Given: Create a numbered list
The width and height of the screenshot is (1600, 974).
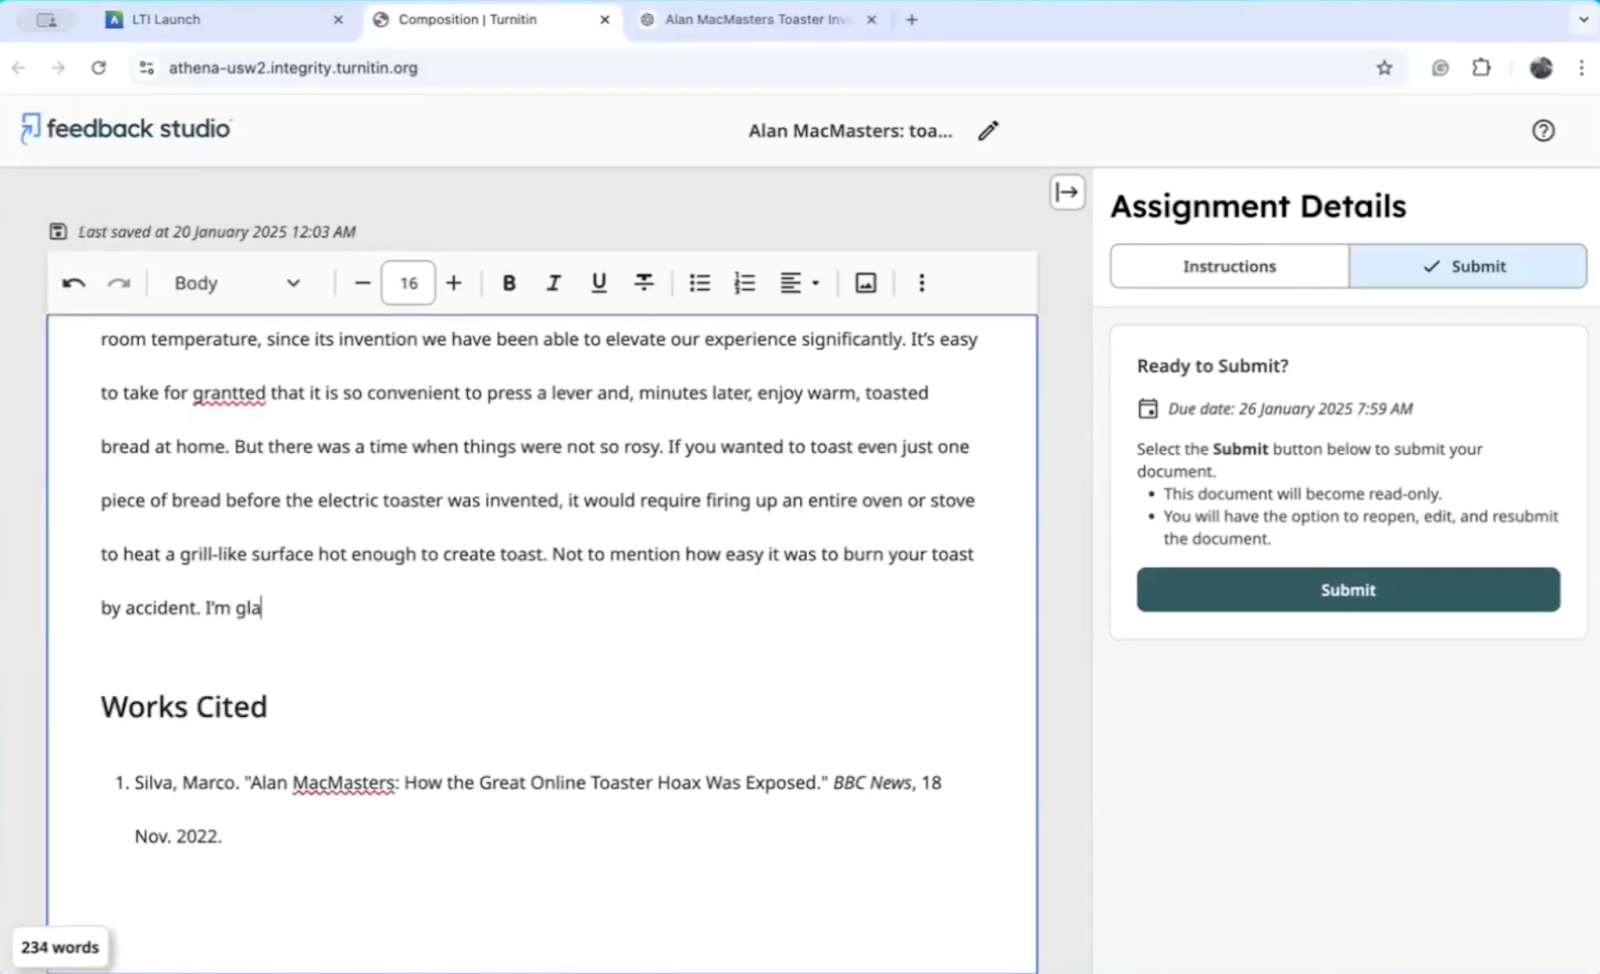Looking at the screenshot, I should (744, 283).
